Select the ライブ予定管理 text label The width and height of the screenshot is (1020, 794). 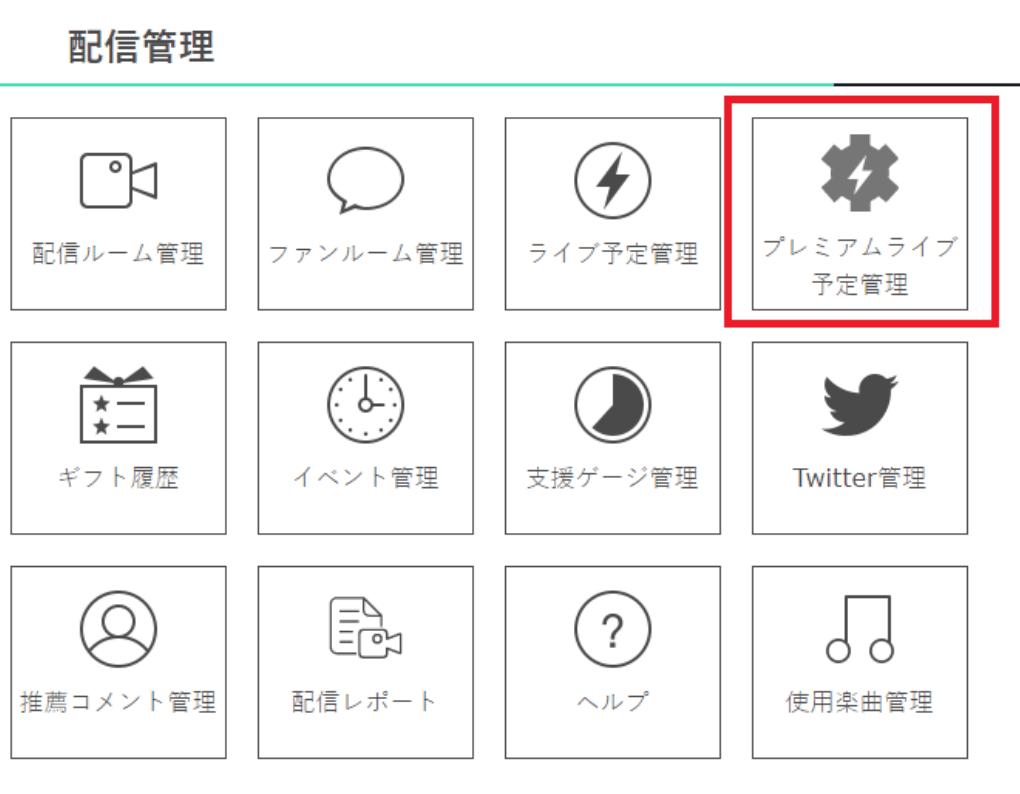pyautogui.click(x=613, y=254)
